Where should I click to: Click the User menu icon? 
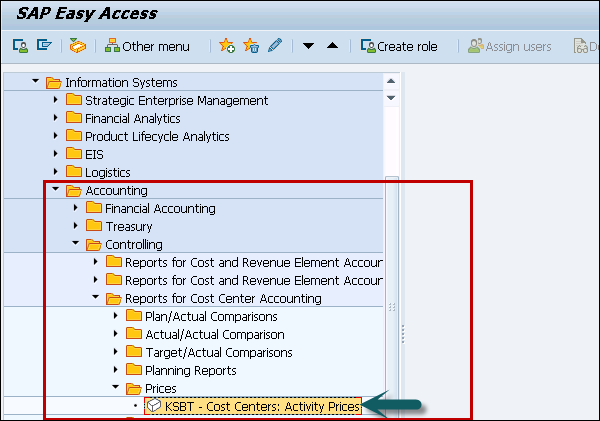coord(20,46)
